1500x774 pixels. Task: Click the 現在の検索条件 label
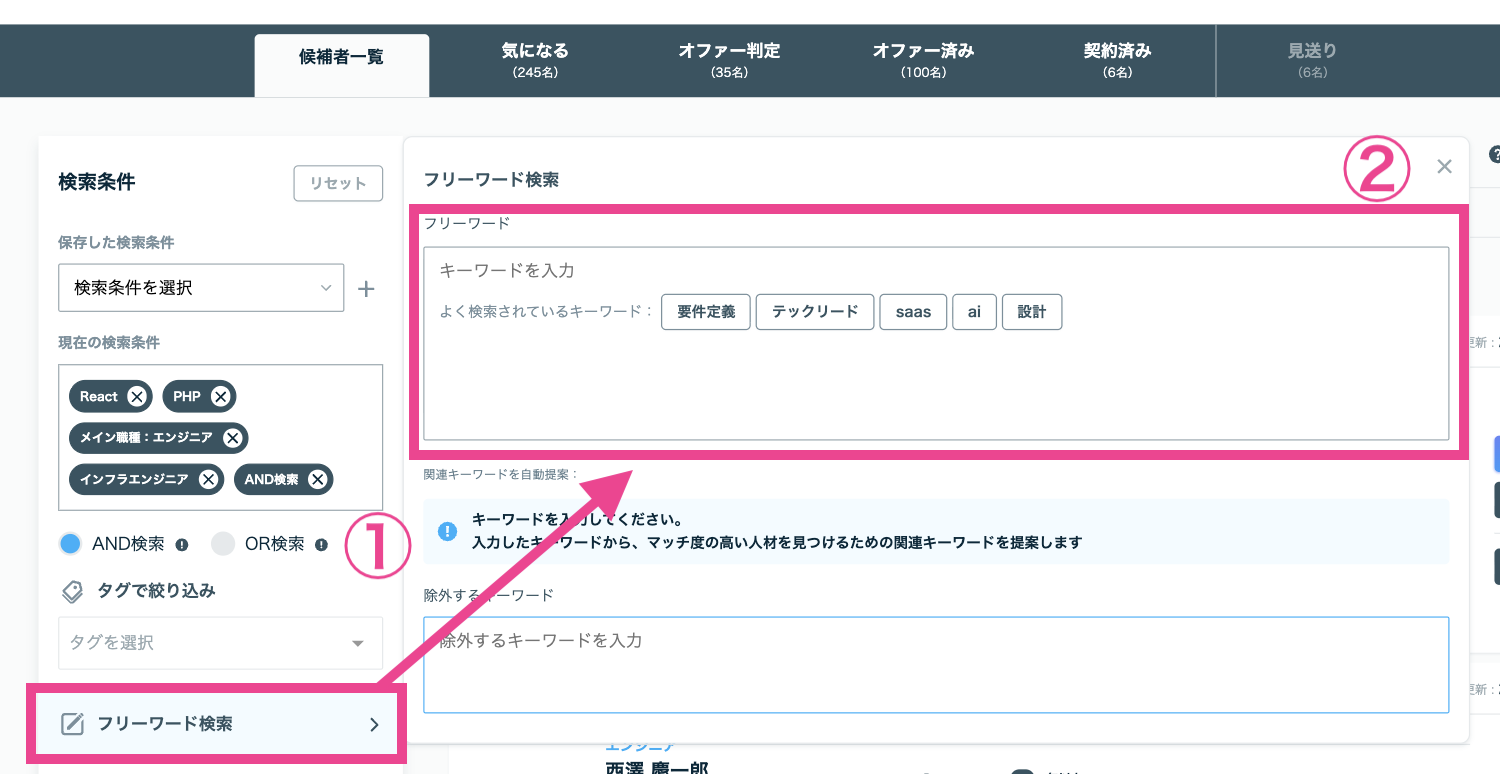coord(109,343)
